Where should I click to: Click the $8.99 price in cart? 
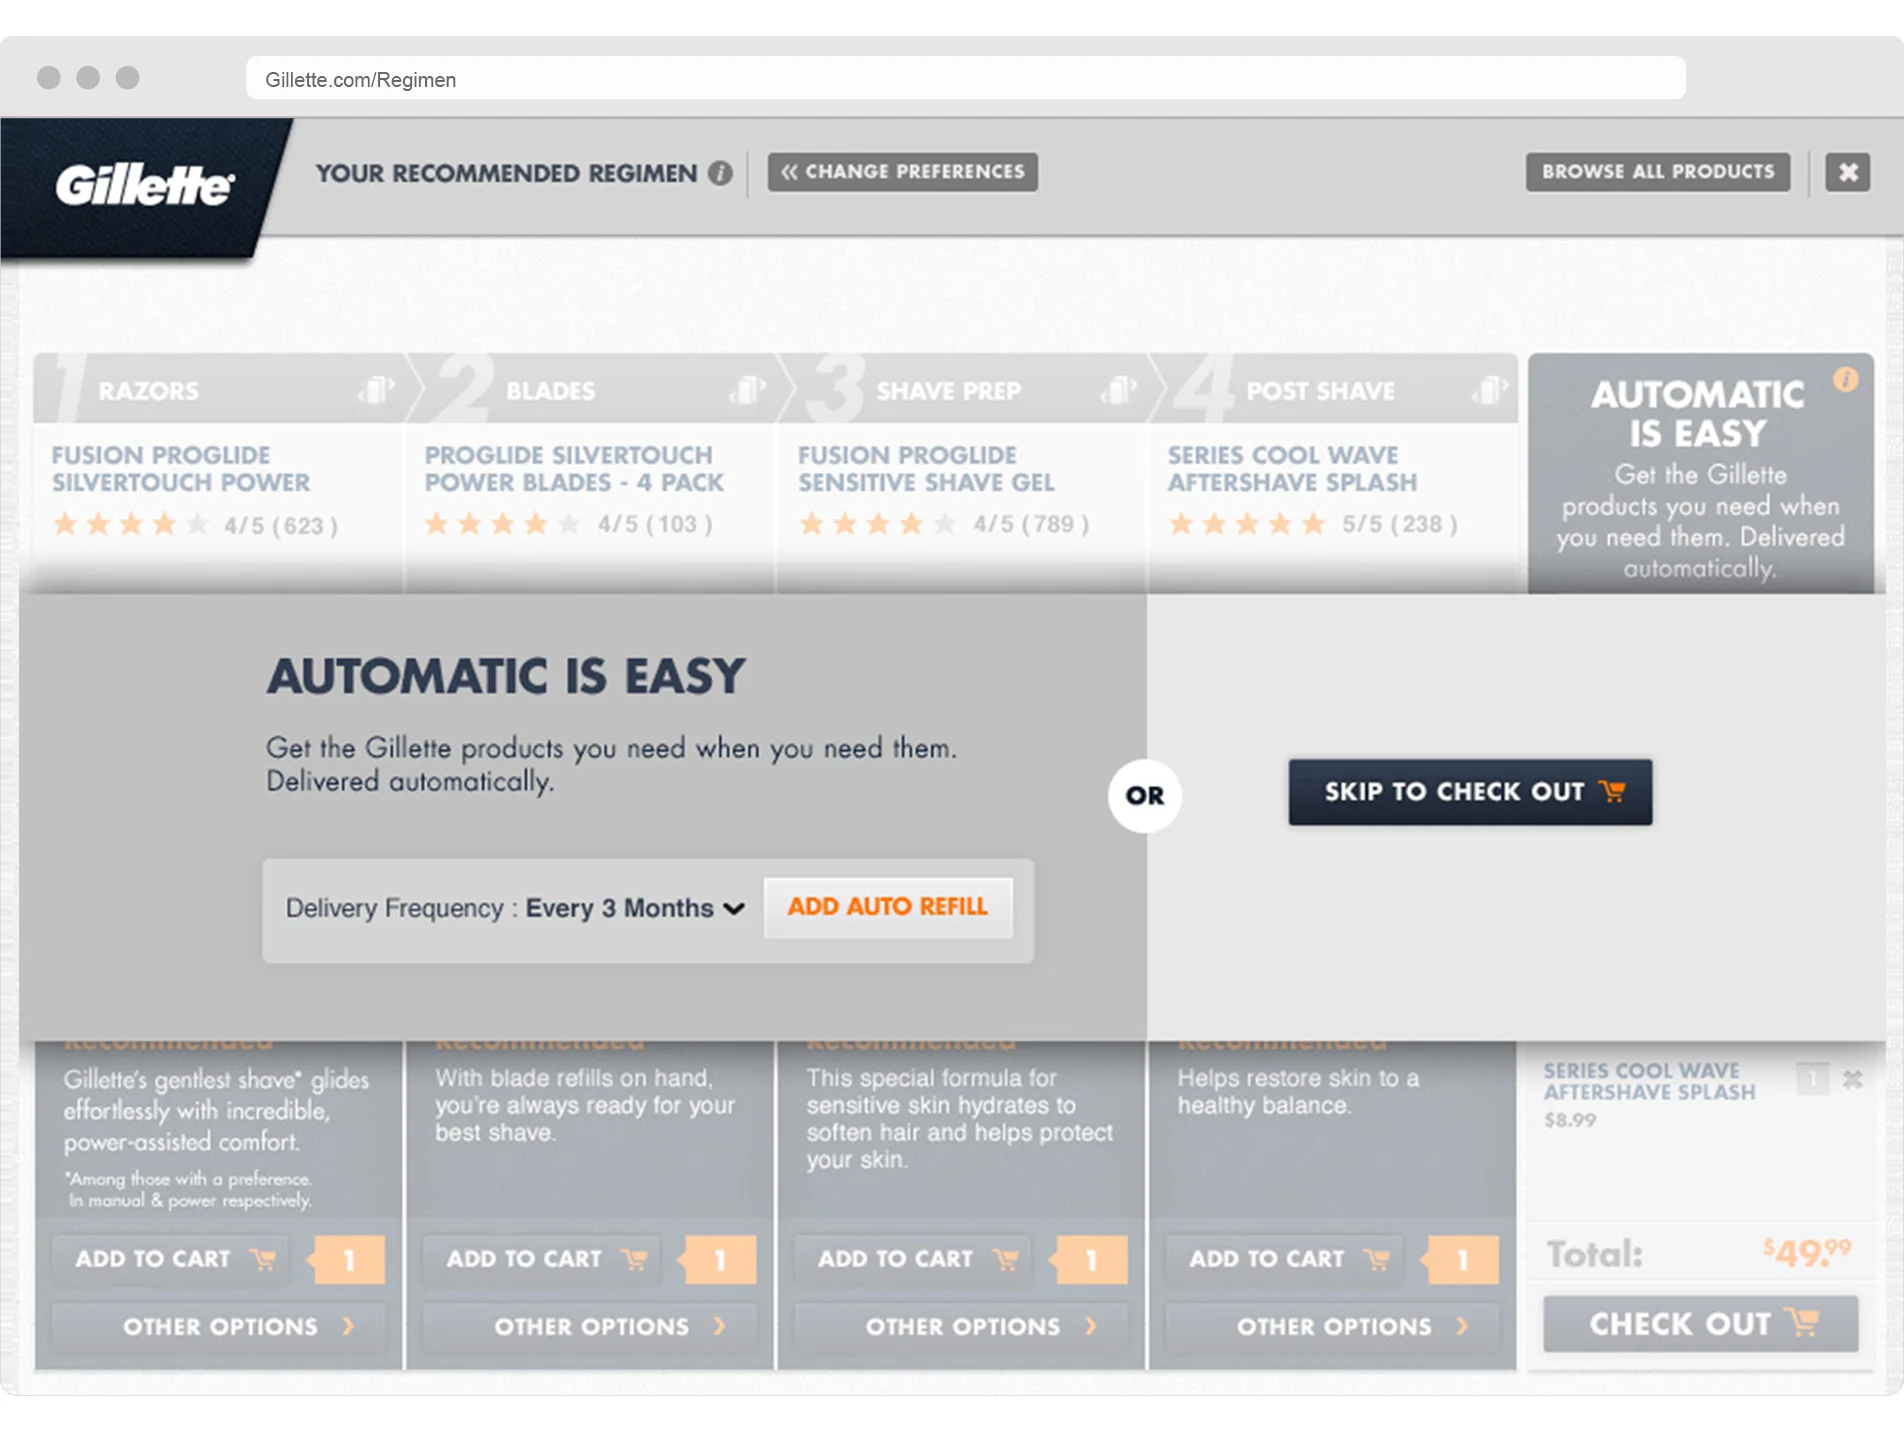point(1570,1120)
